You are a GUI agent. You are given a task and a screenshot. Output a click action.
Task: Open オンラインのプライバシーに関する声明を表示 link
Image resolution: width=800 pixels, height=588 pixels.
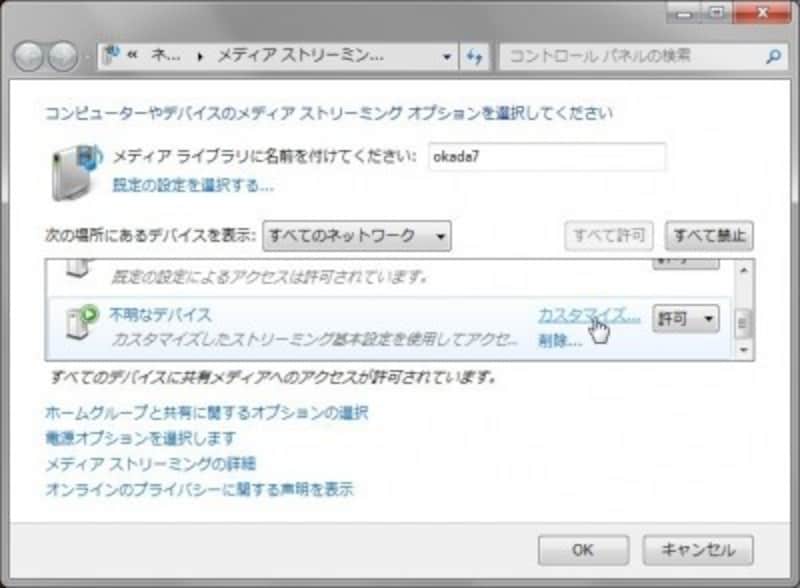[199, 489]
